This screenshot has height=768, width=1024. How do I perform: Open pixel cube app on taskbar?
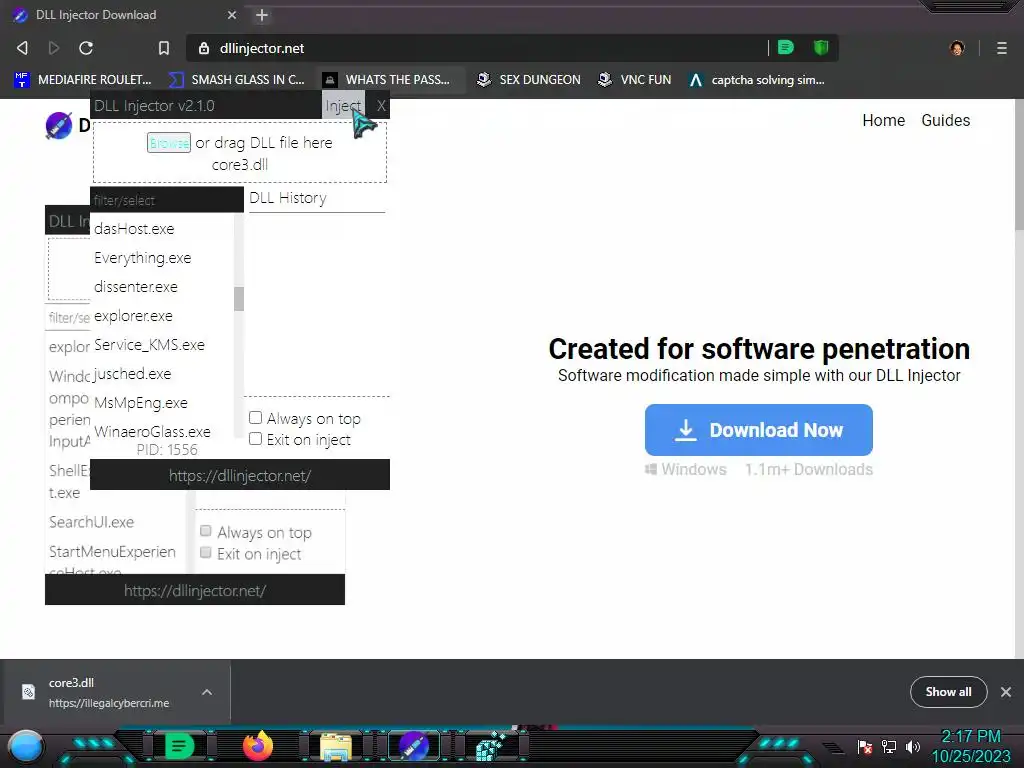[491, 747]
